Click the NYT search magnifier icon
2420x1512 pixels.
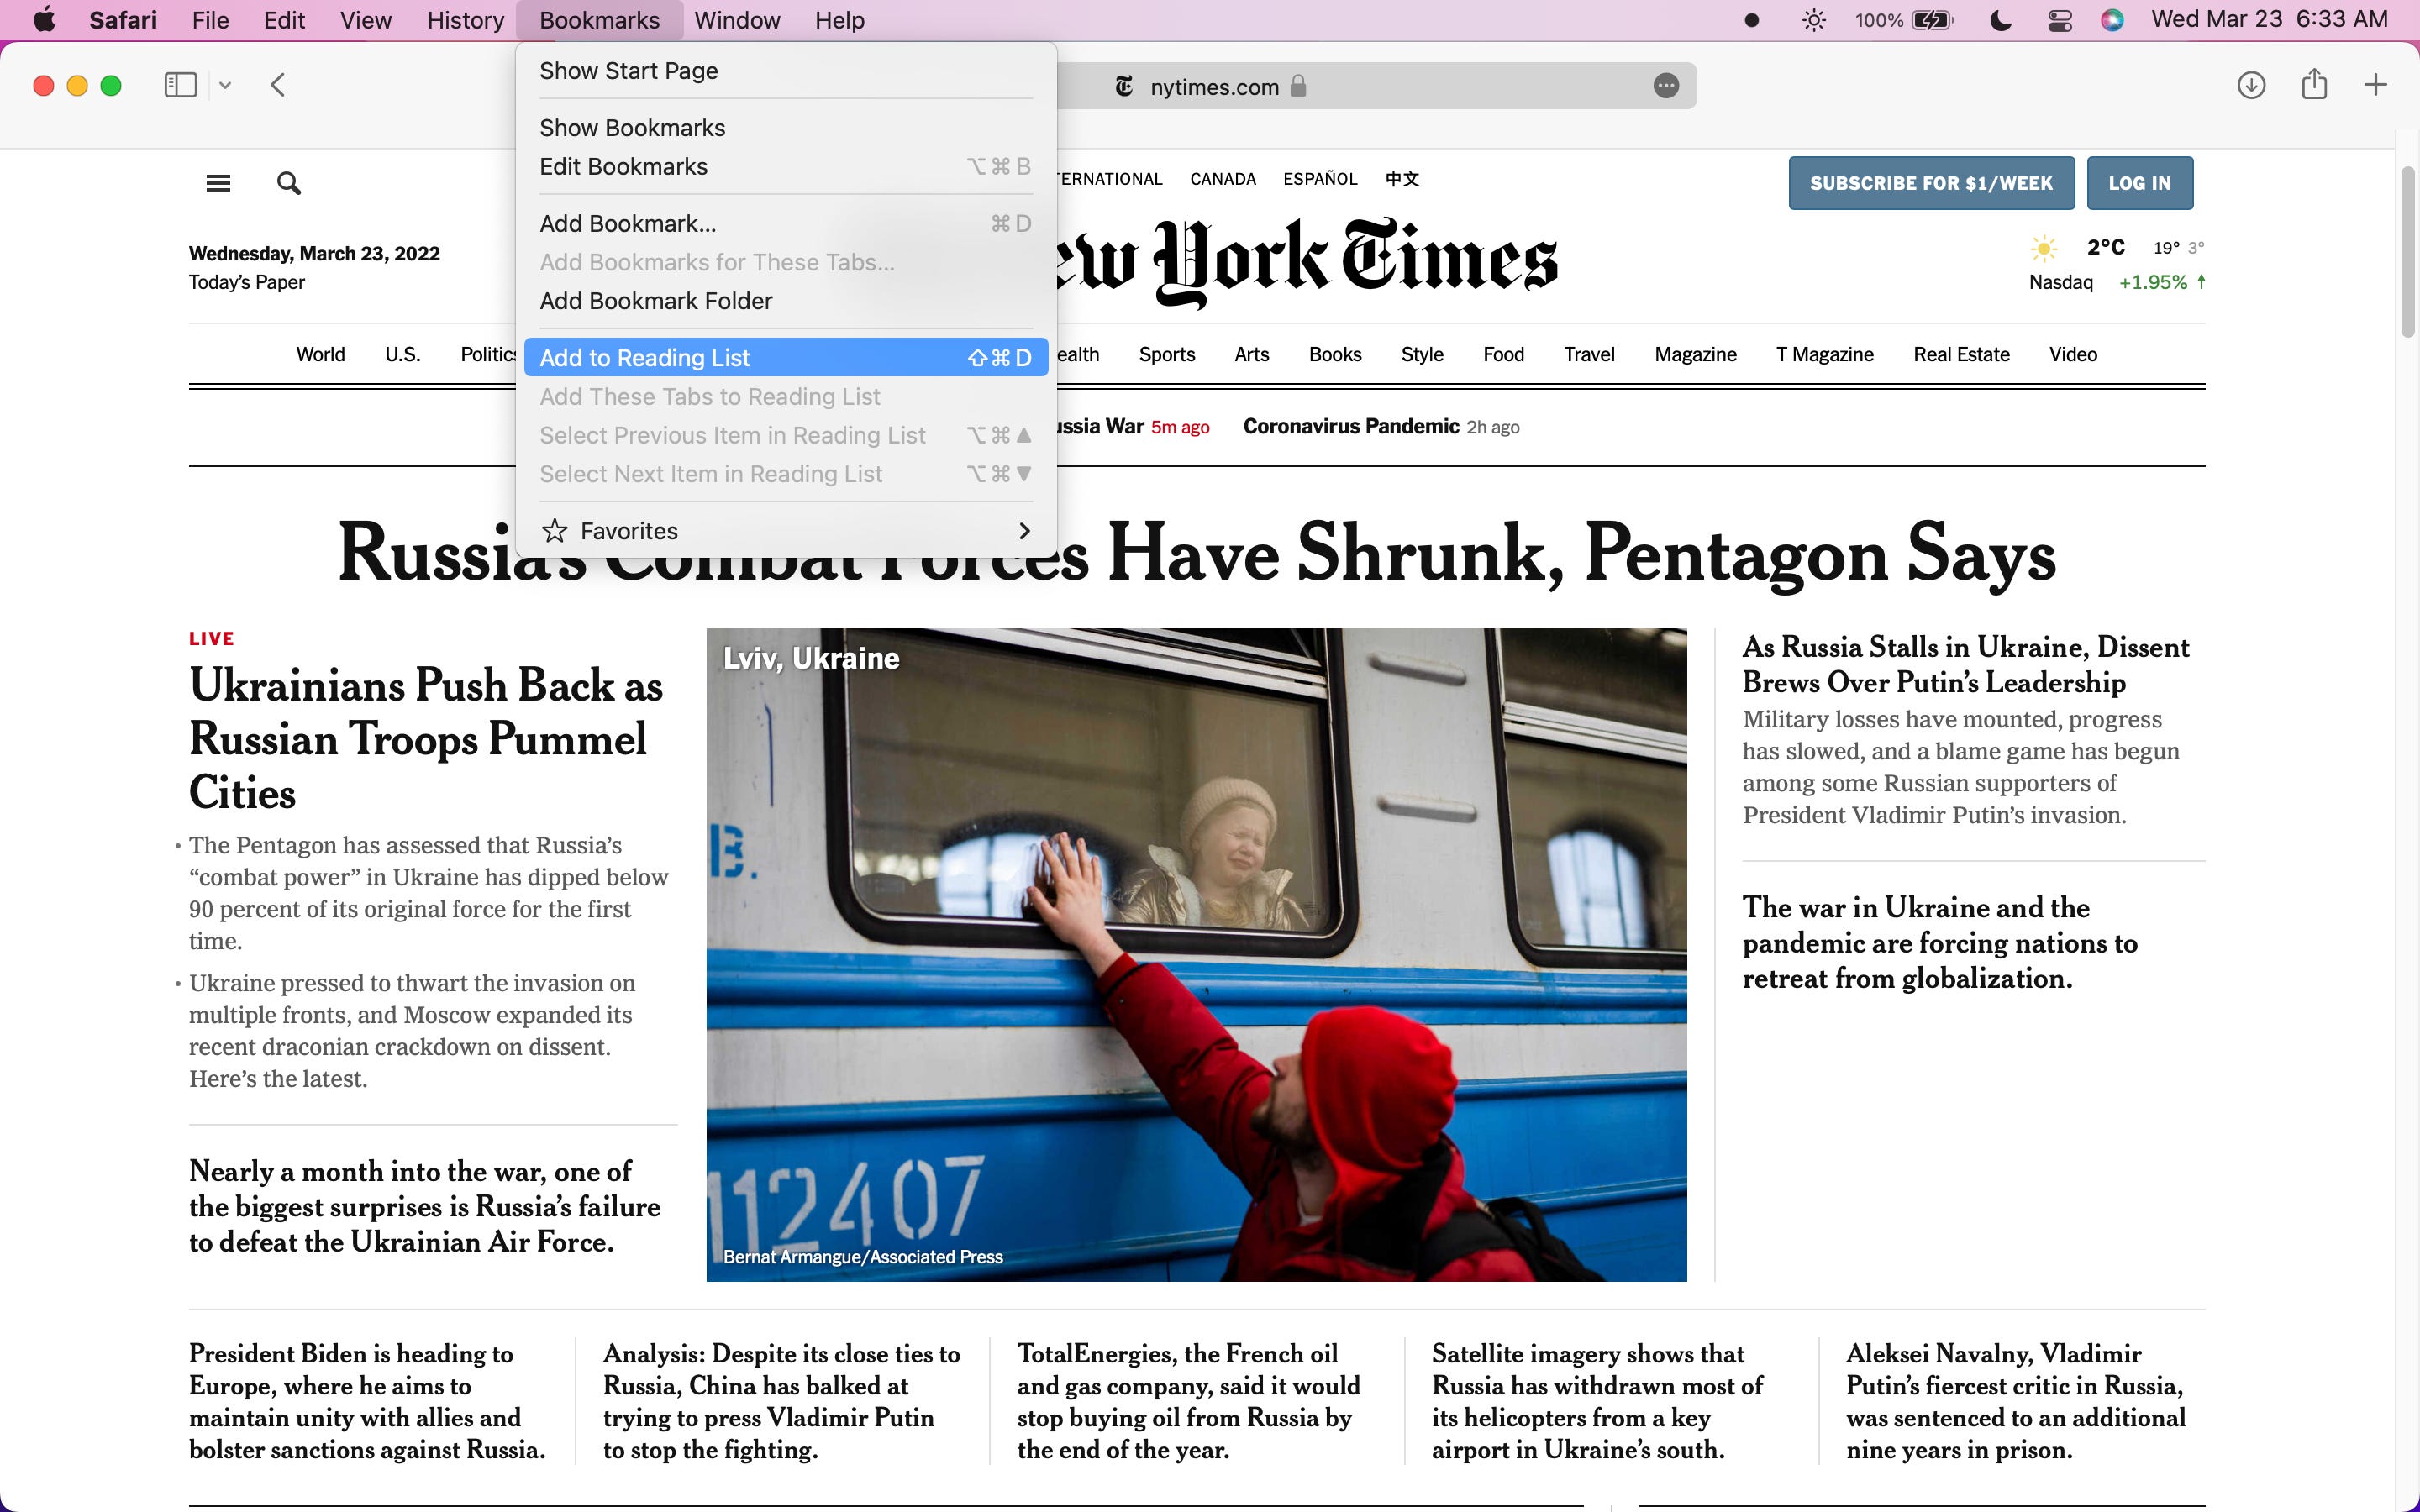tap(289, 183)
